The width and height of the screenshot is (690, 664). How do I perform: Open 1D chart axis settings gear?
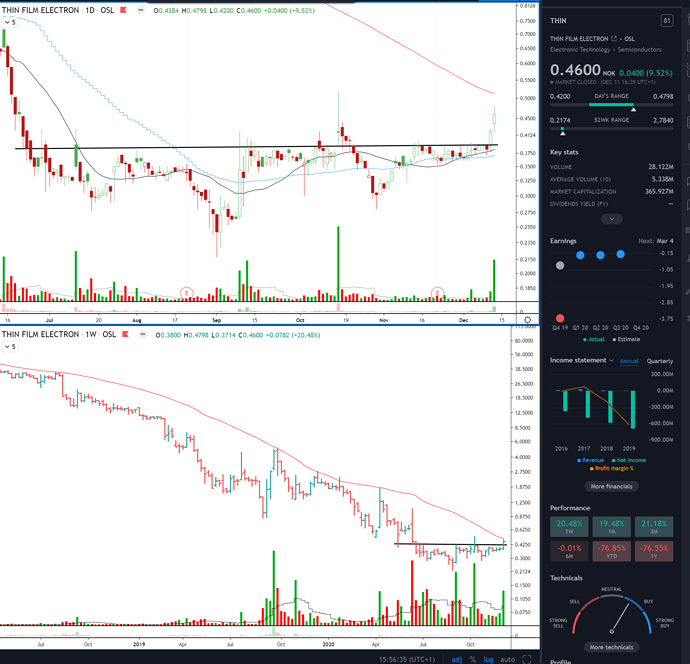tap(528, 320)
